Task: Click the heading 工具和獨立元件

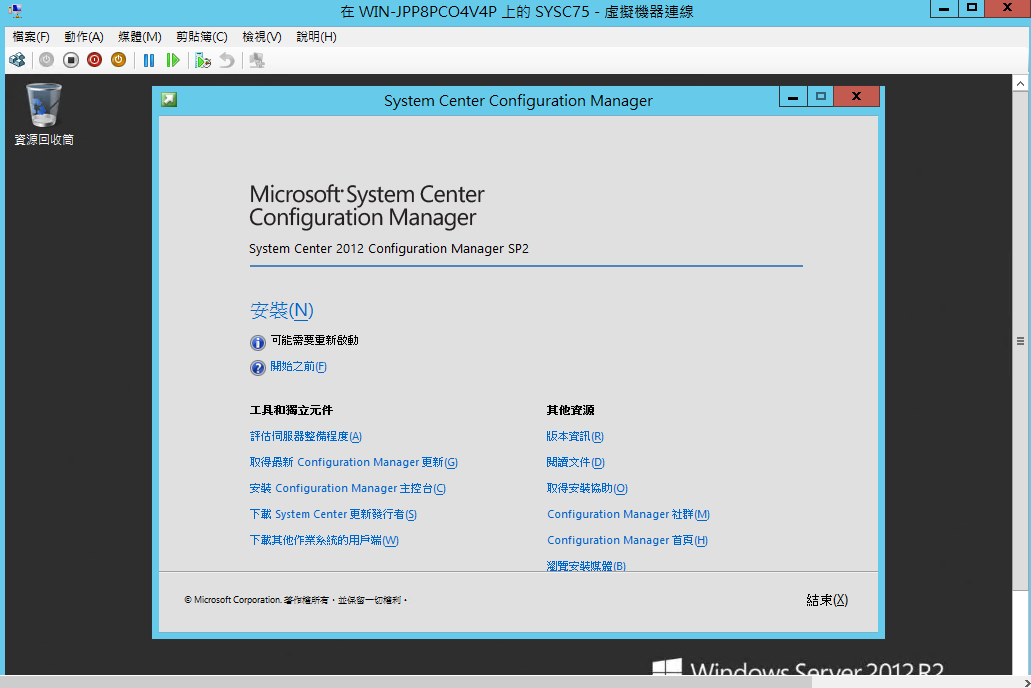Action: 291,410
